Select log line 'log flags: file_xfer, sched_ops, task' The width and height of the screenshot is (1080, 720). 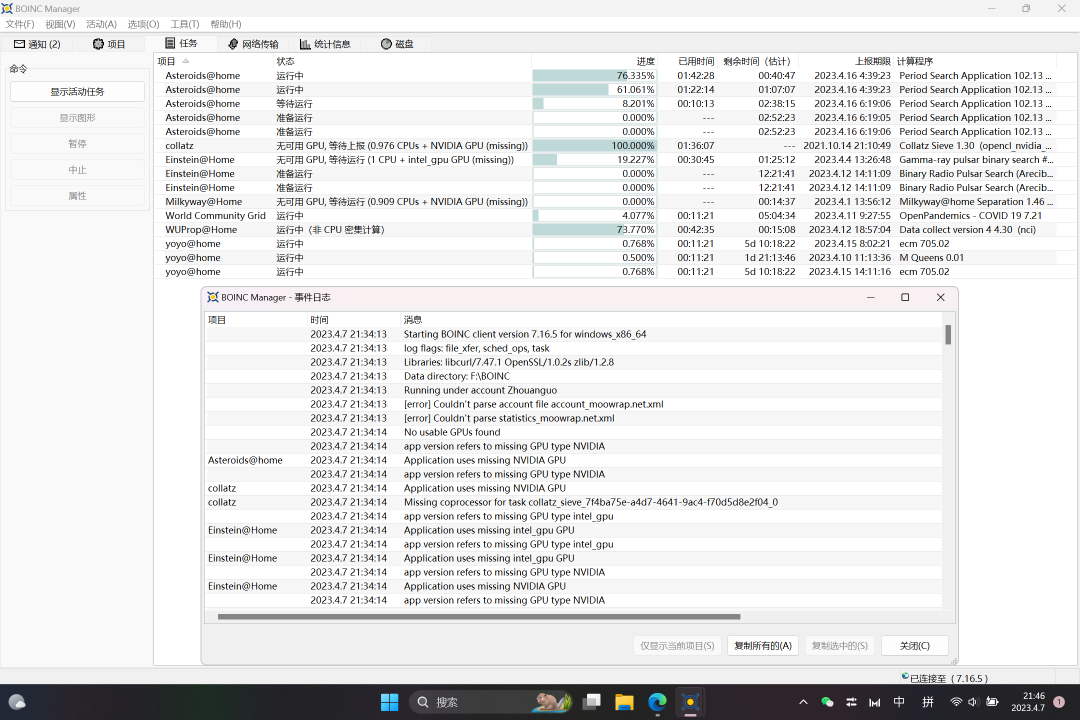[x=574, y=349]
